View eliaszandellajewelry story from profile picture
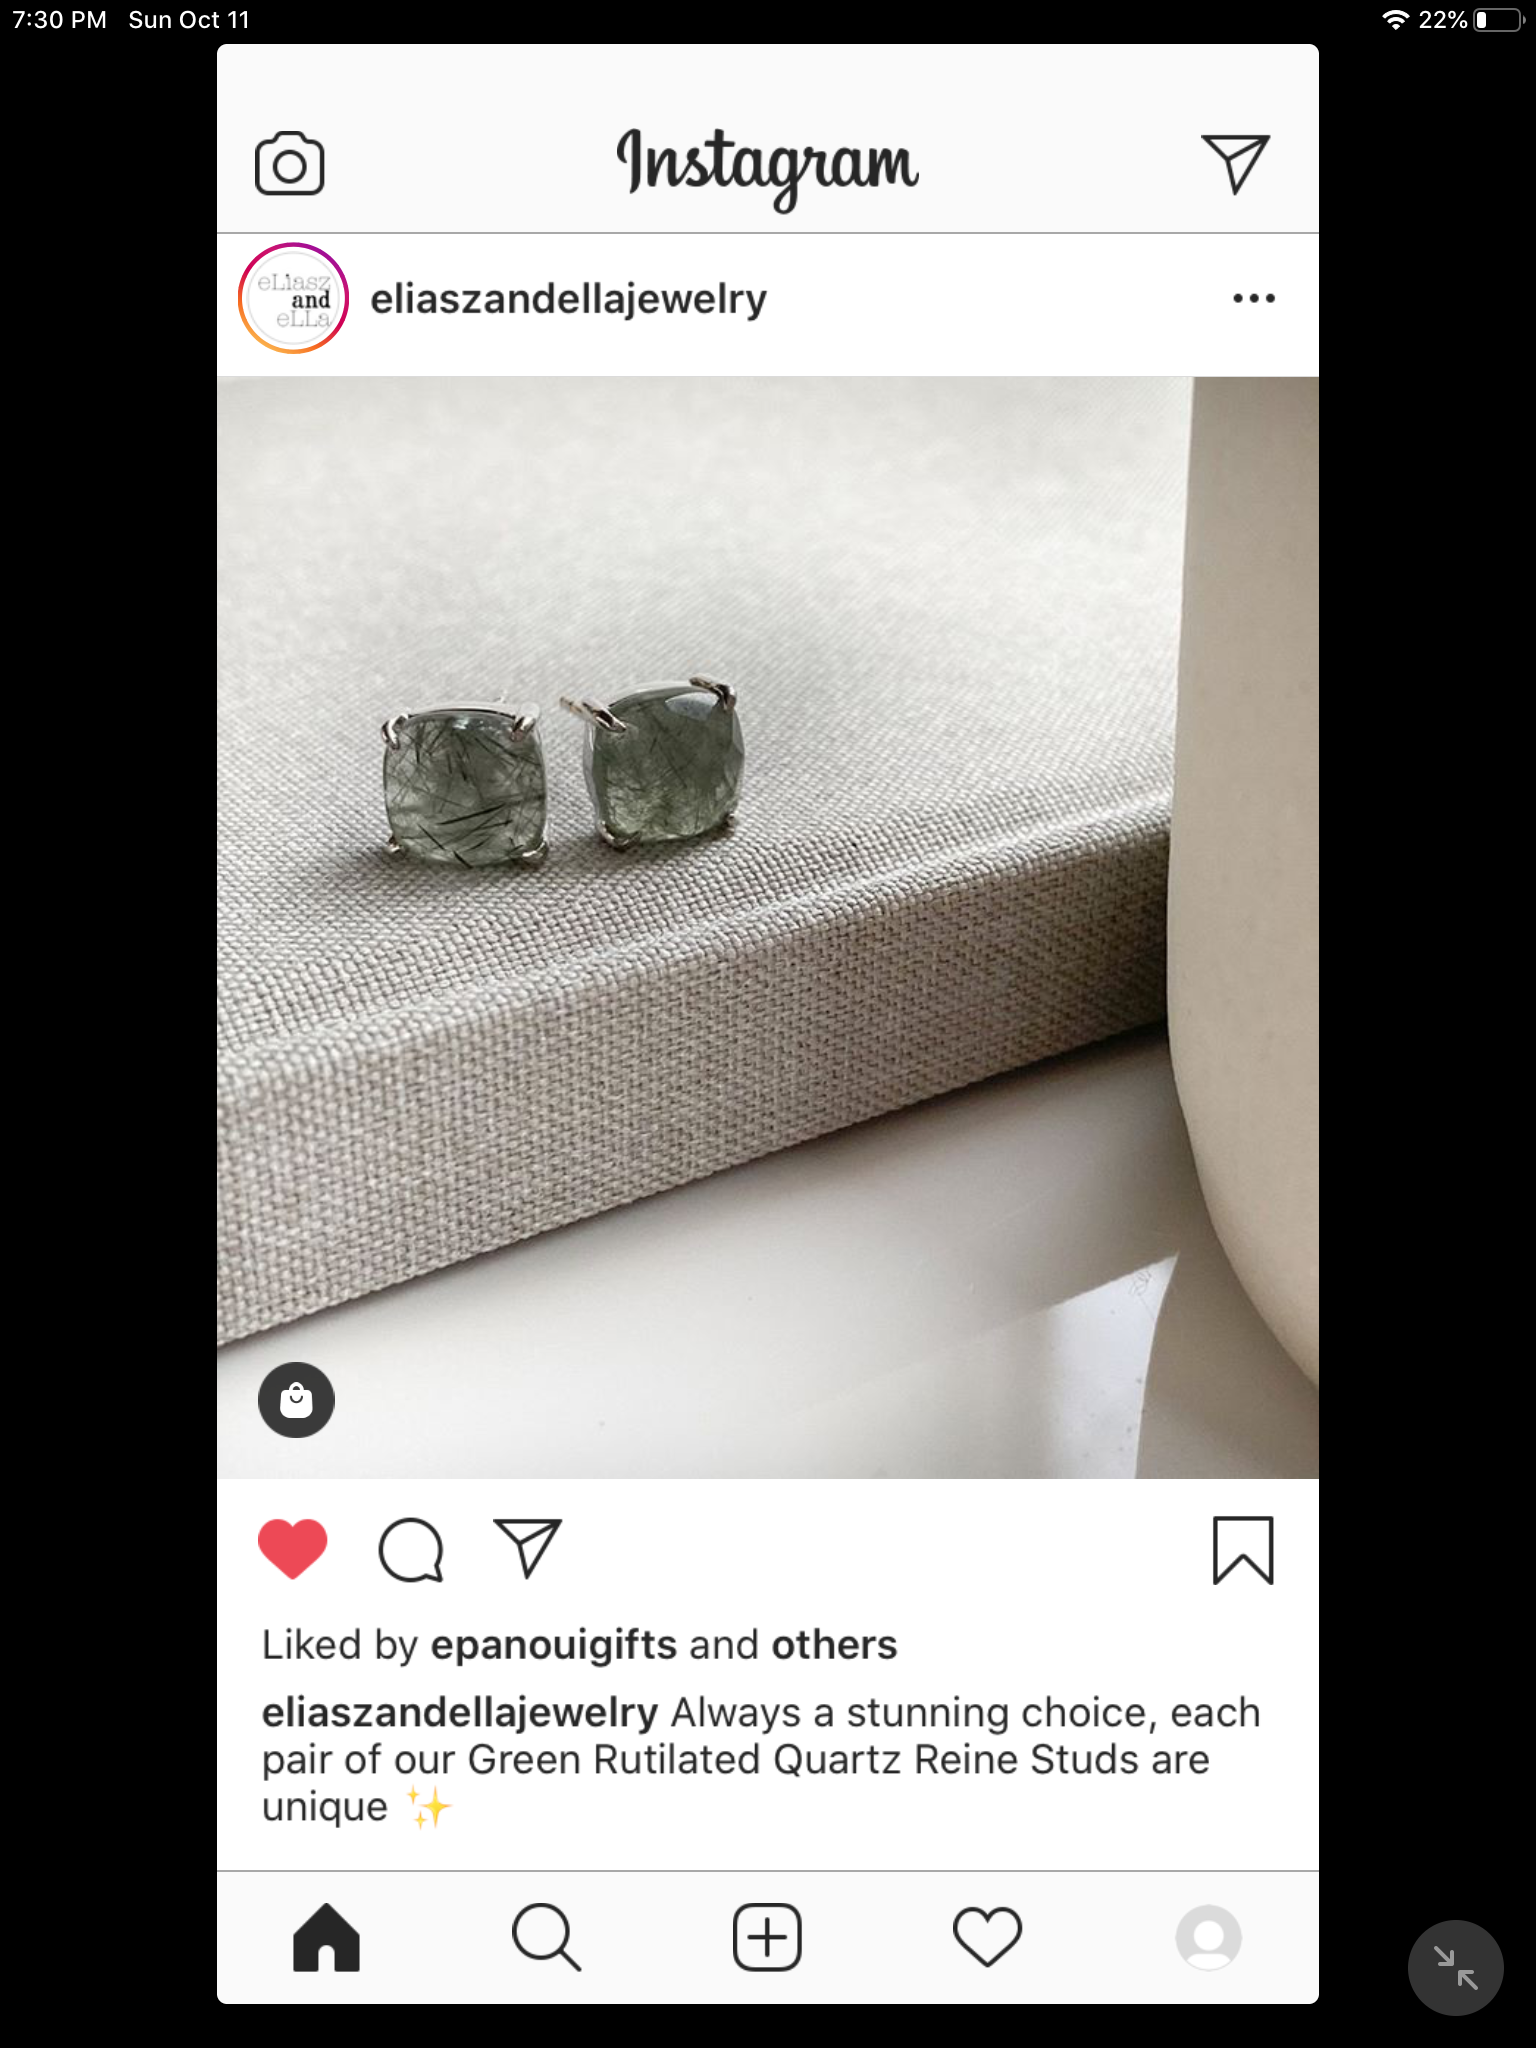 293,298
